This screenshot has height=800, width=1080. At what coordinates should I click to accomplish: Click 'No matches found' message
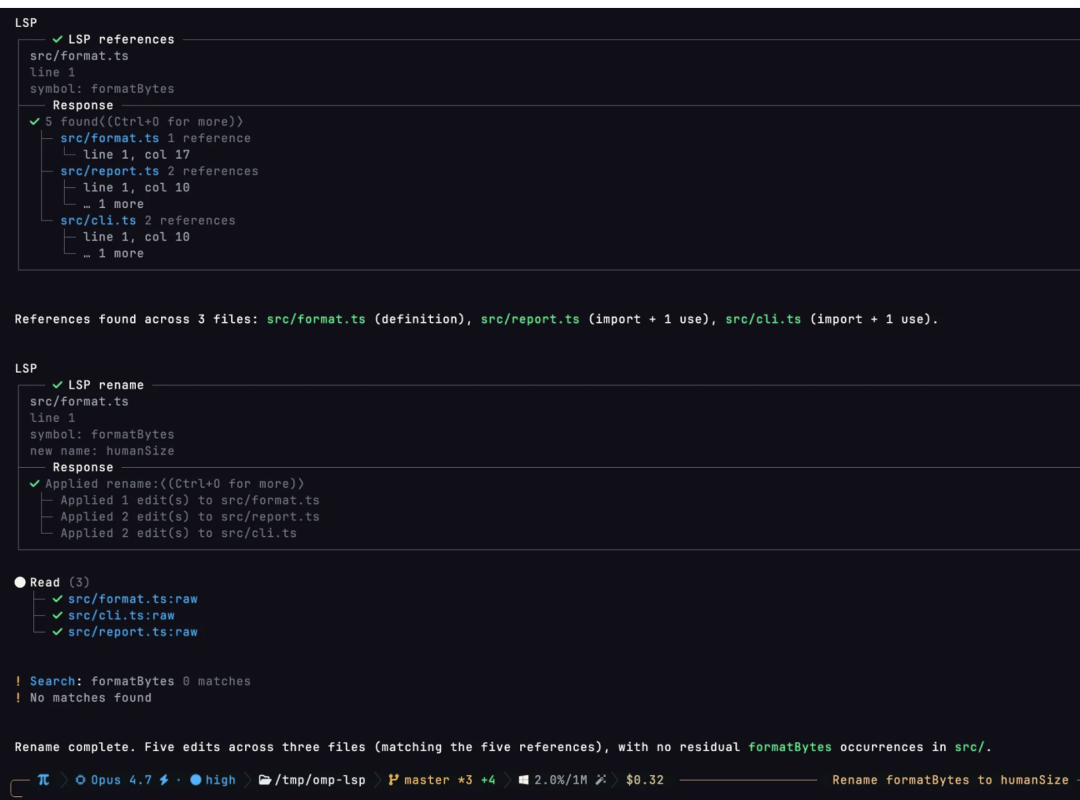(90, 697)
